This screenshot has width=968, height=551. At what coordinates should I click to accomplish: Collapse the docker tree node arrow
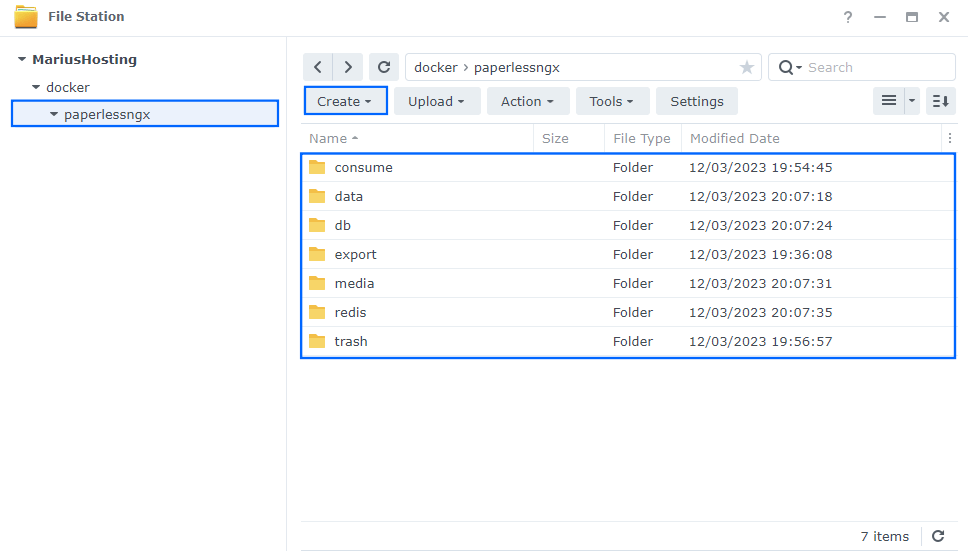36,87
